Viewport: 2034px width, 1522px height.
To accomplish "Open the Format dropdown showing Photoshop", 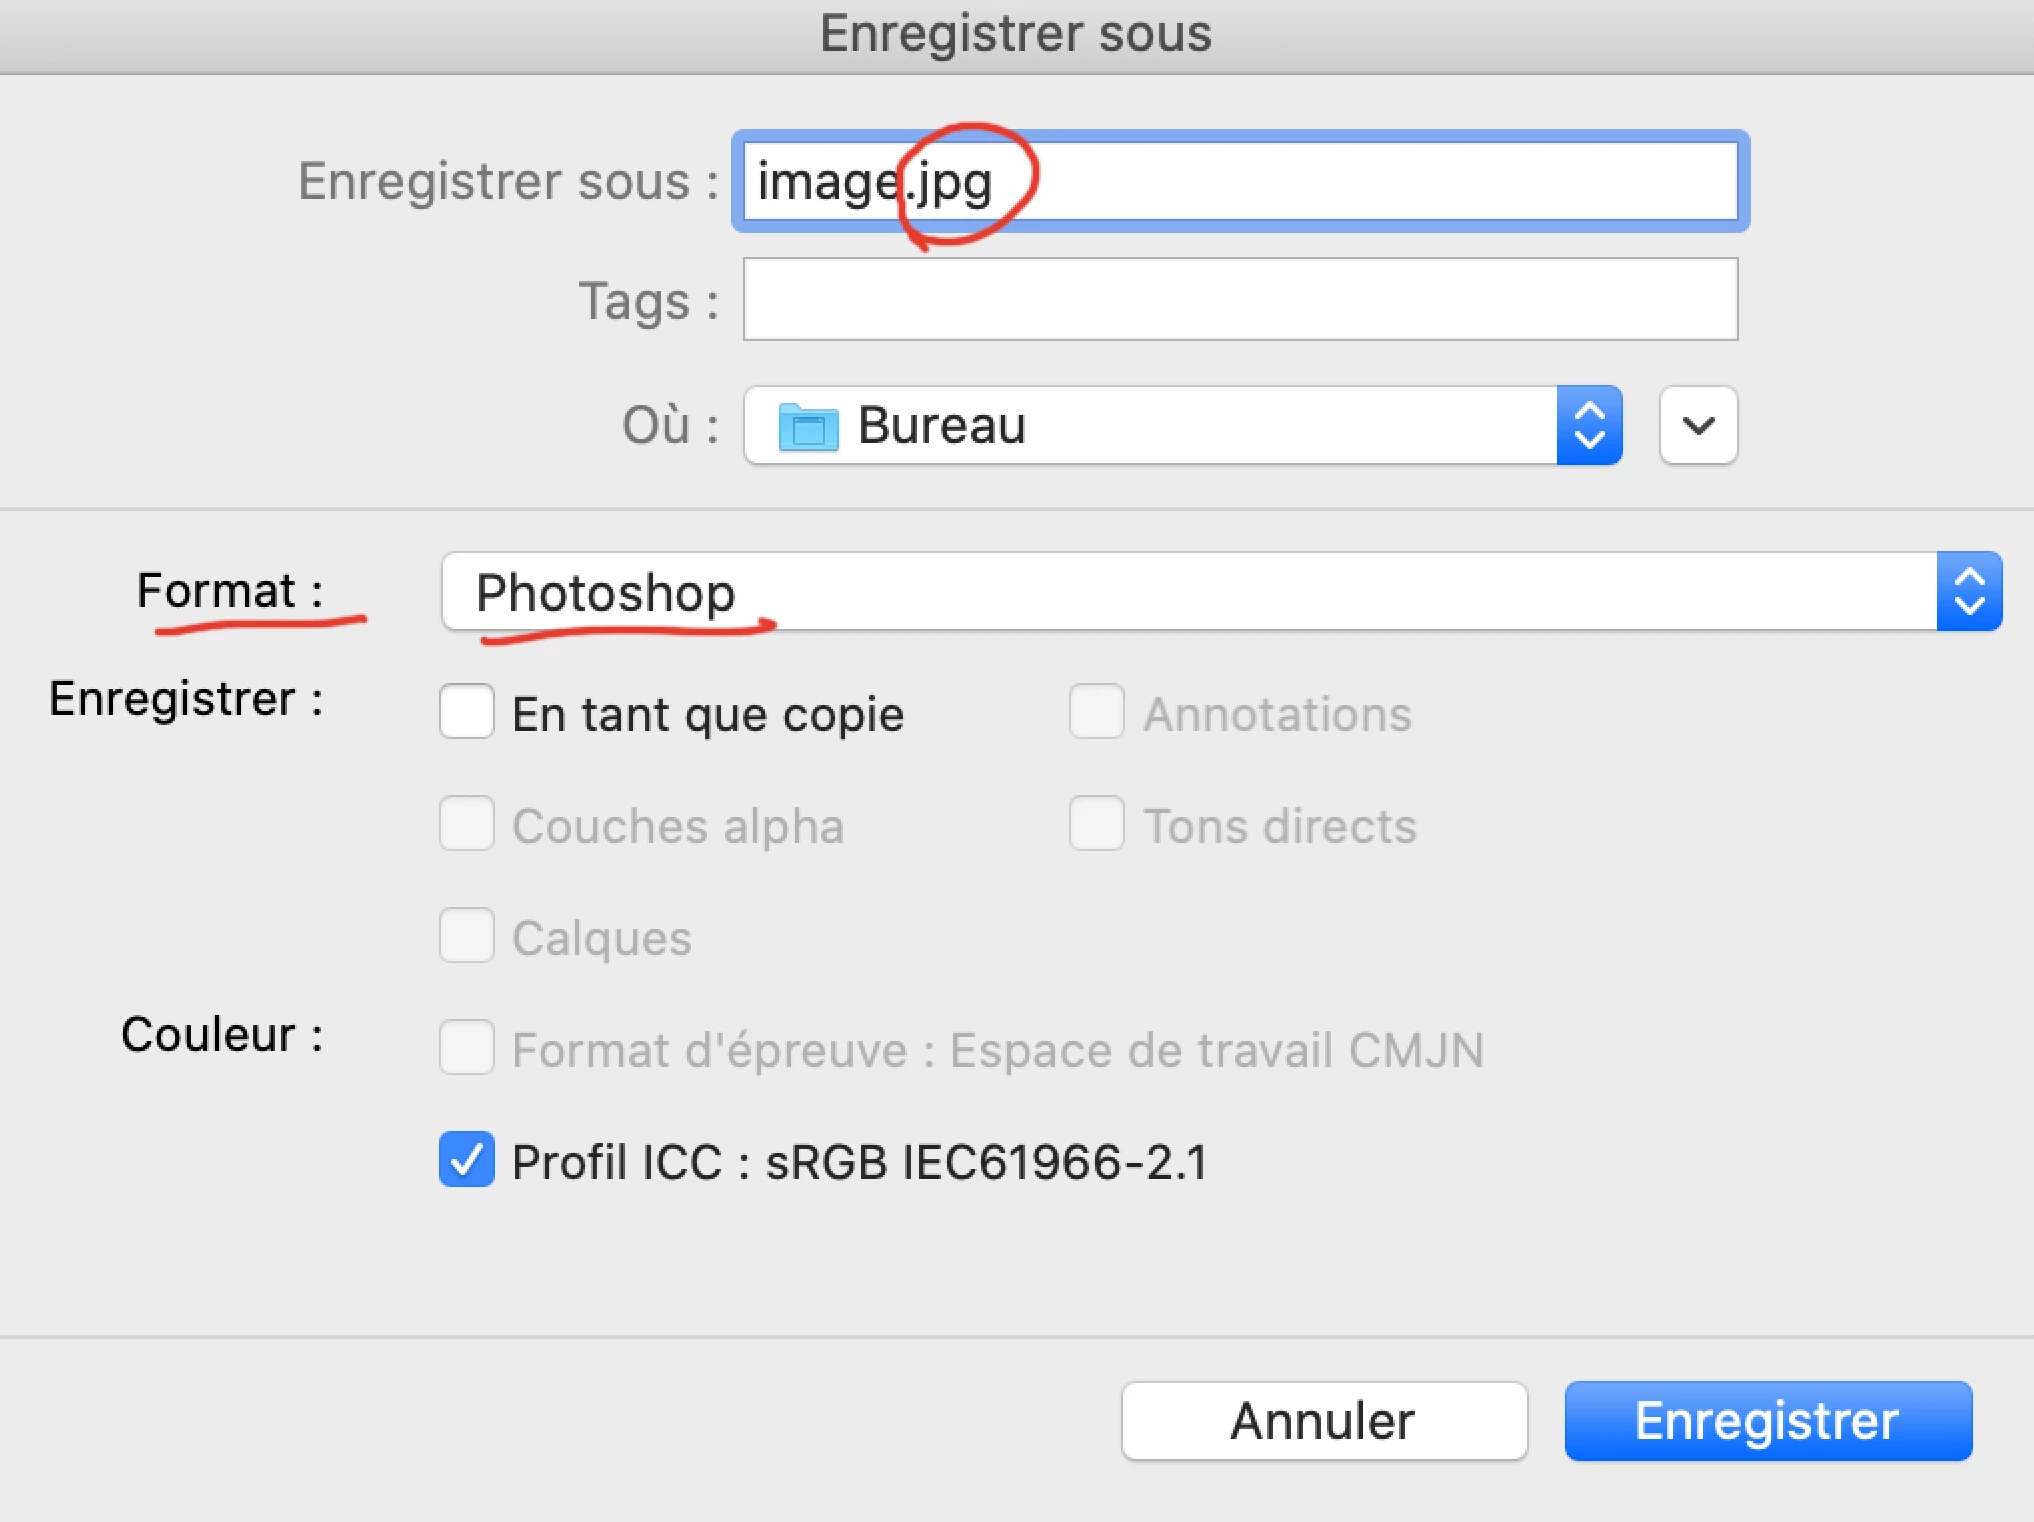I will point(1222,591).
